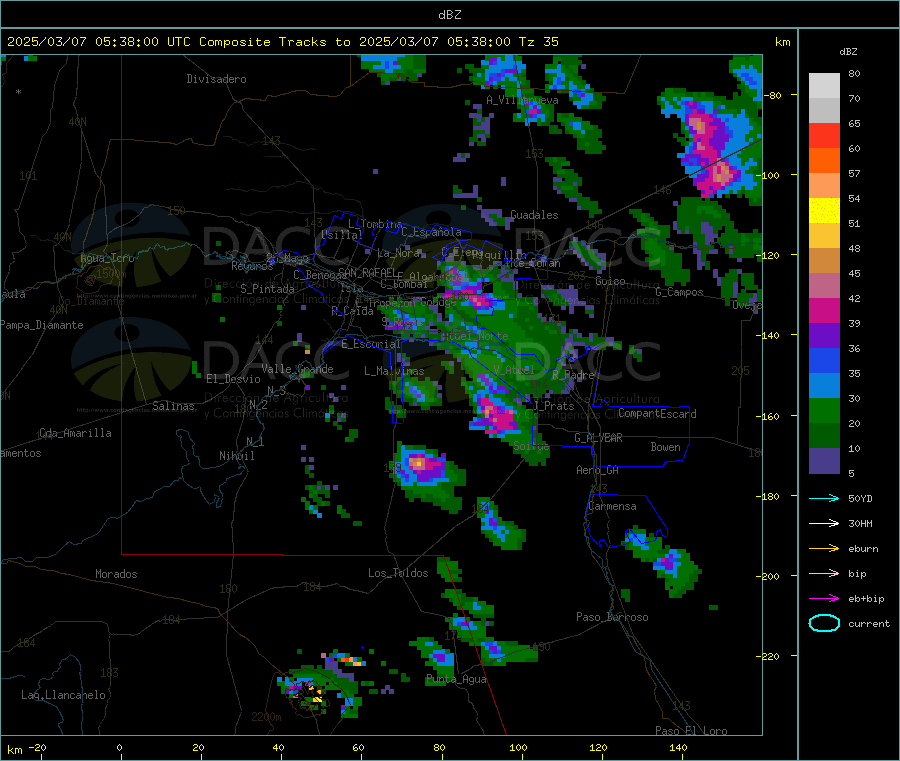The width and height of the screenshot is (900, 761).
Task: Click the 50YD cyan arrow legend icon
Action: (824, 498)
